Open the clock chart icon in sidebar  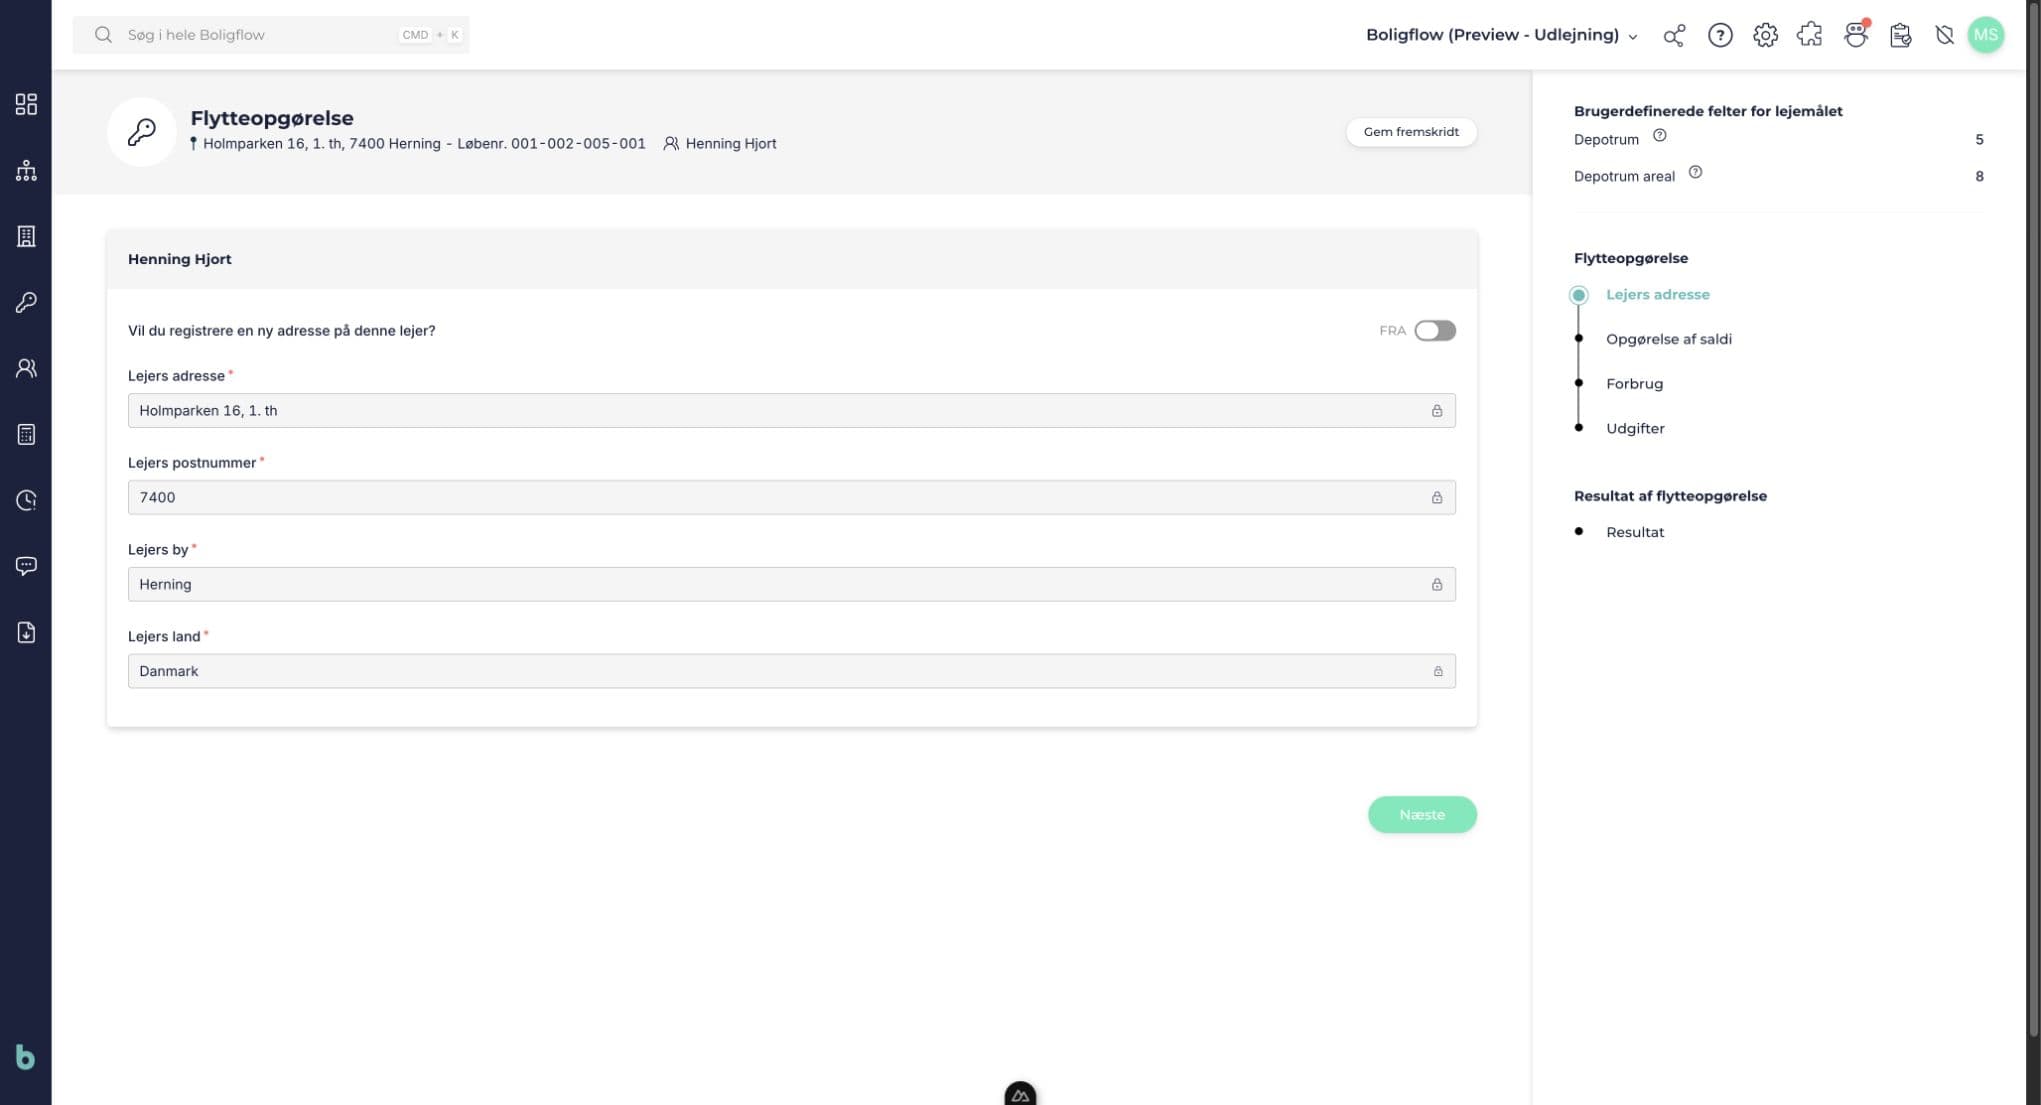26,500
